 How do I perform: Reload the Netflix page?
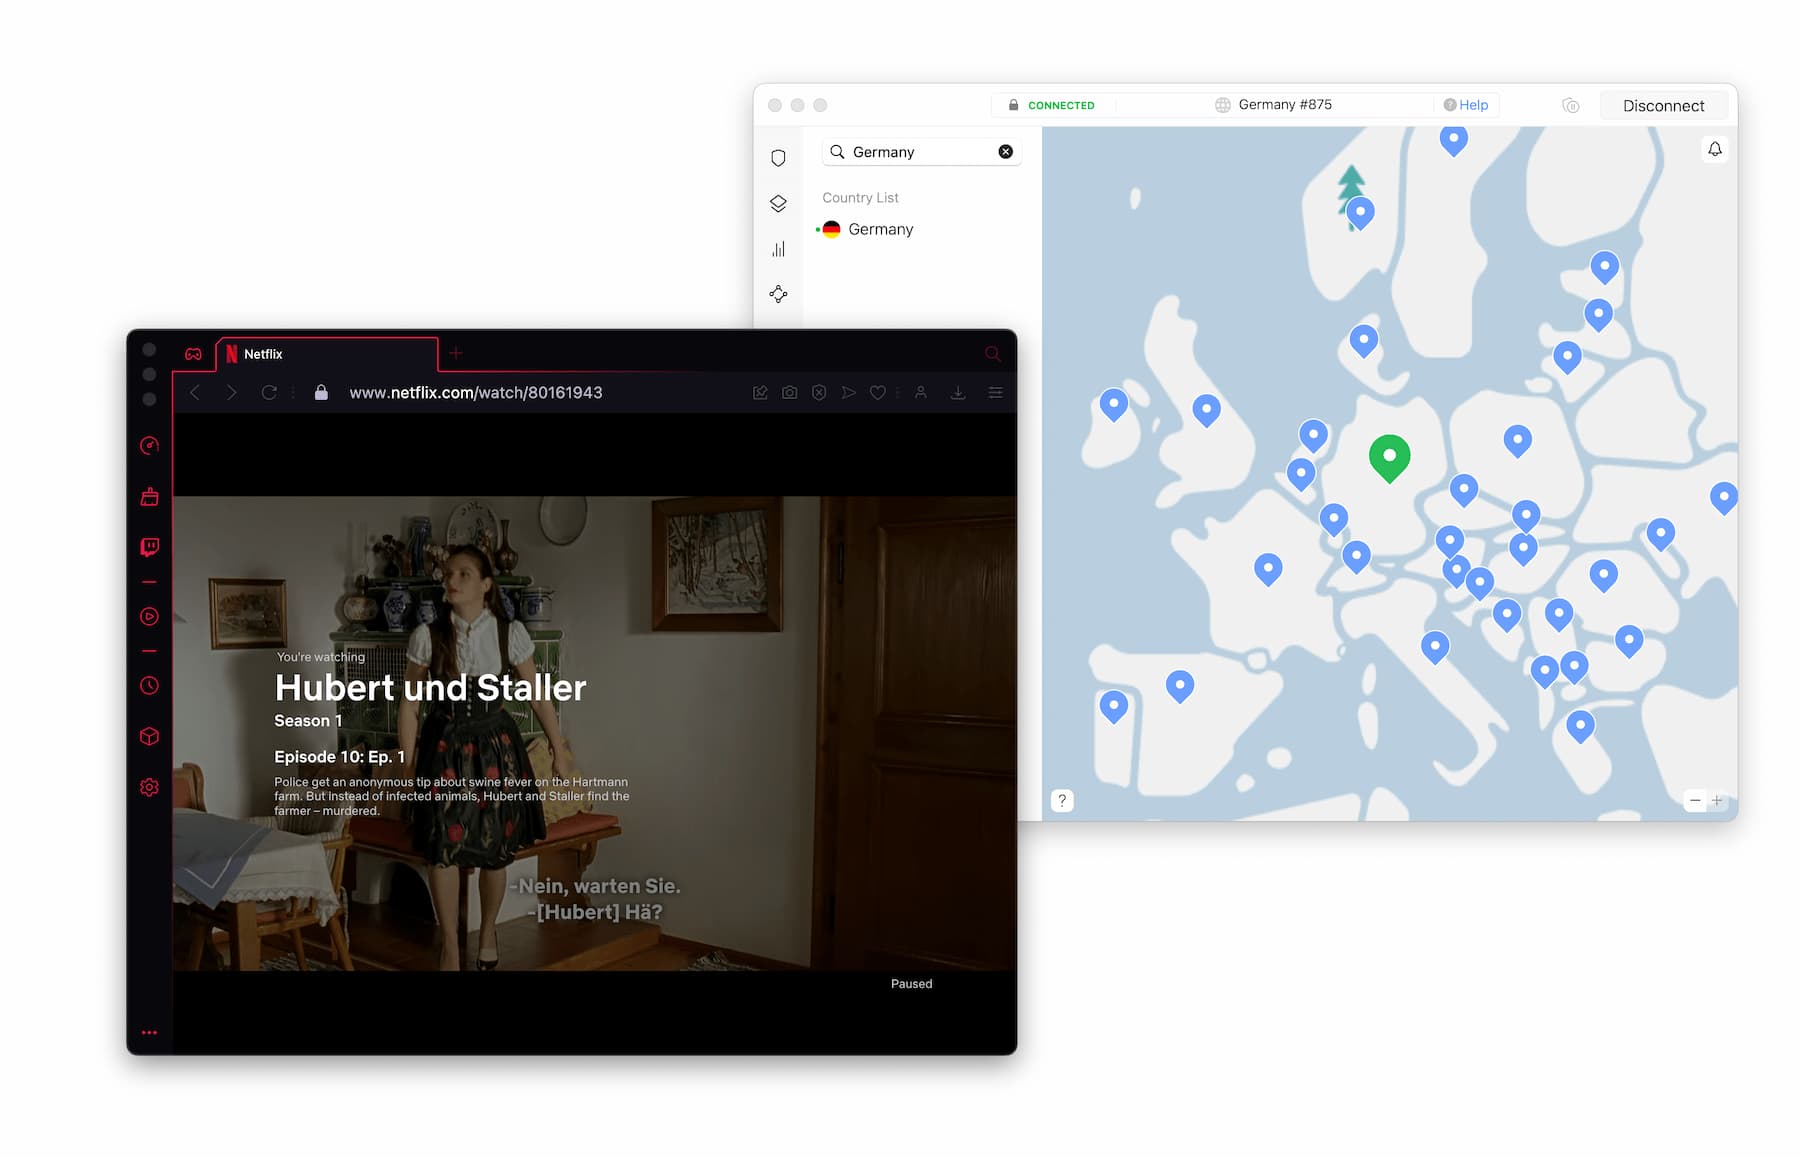click(x=269, y=393)
